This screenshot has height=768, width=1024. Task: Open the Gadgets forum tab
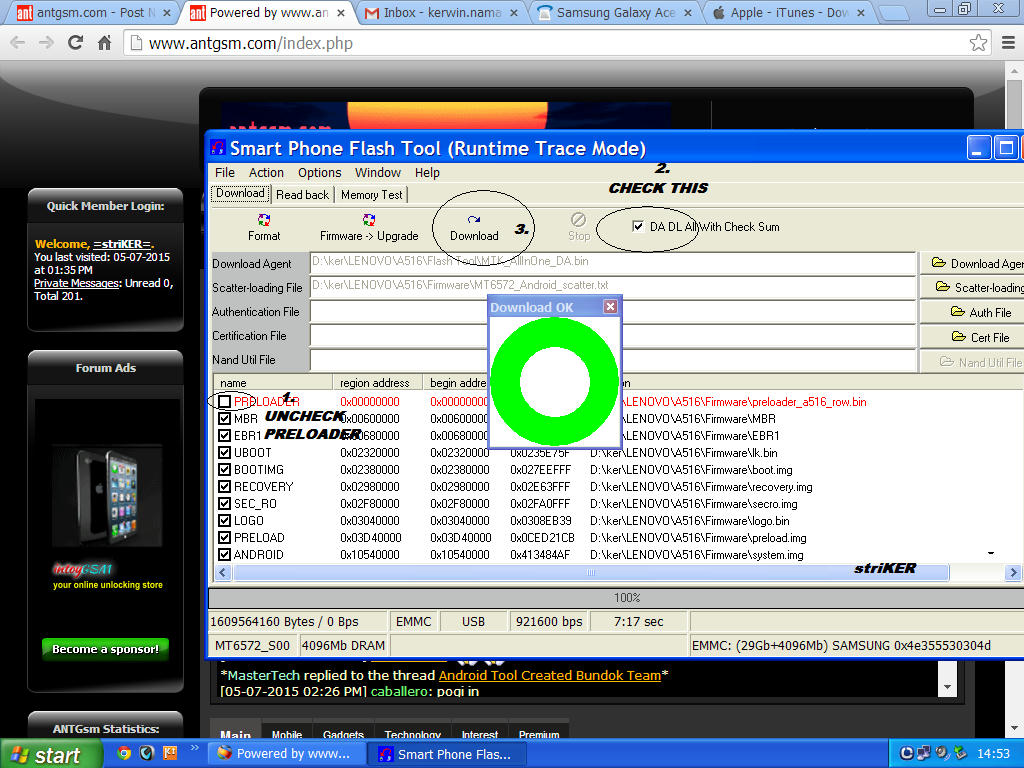pos(343,732)
